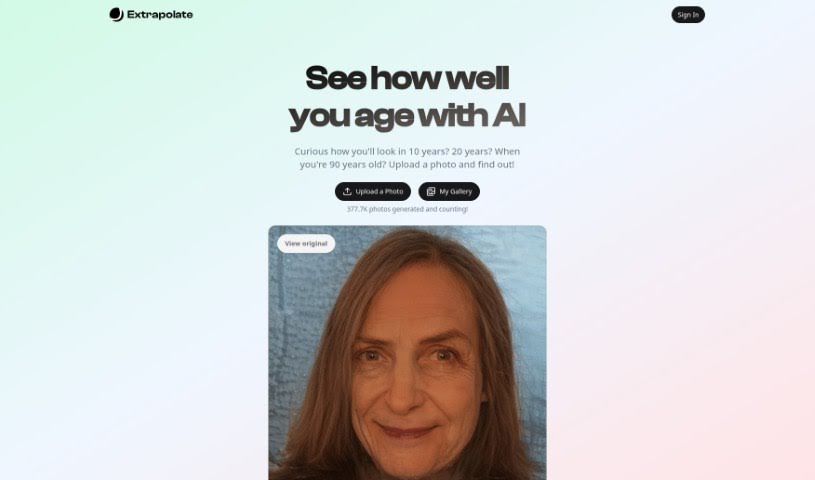The height and width of the screenshot is (480, 815).
Task: Select the Upload a Photo label
Action: (x=379, y=191)
